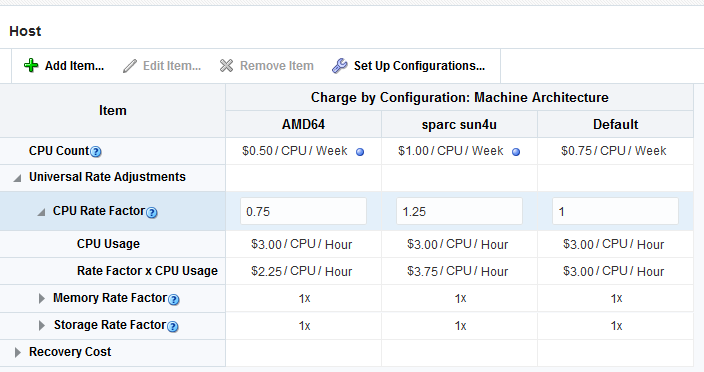This screenshot has width=704, height=372.
Task: Click the $3.75 / CPU / Hour cell
Action: click(458, 271)
